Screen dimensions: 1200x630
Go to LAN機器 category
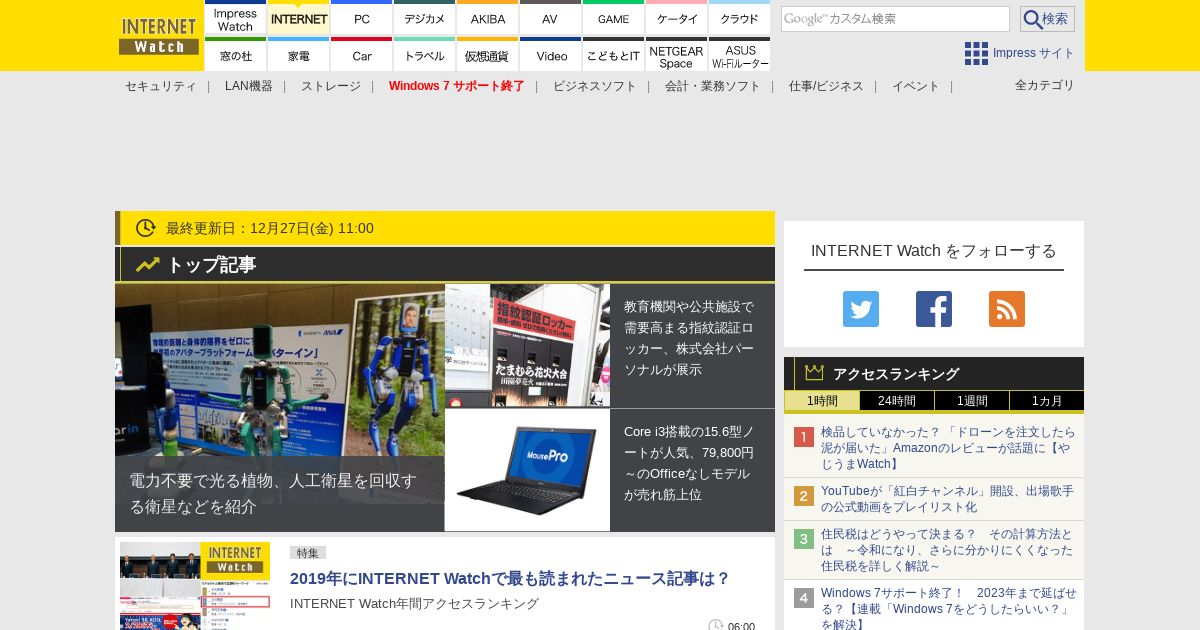pos(249,86)
